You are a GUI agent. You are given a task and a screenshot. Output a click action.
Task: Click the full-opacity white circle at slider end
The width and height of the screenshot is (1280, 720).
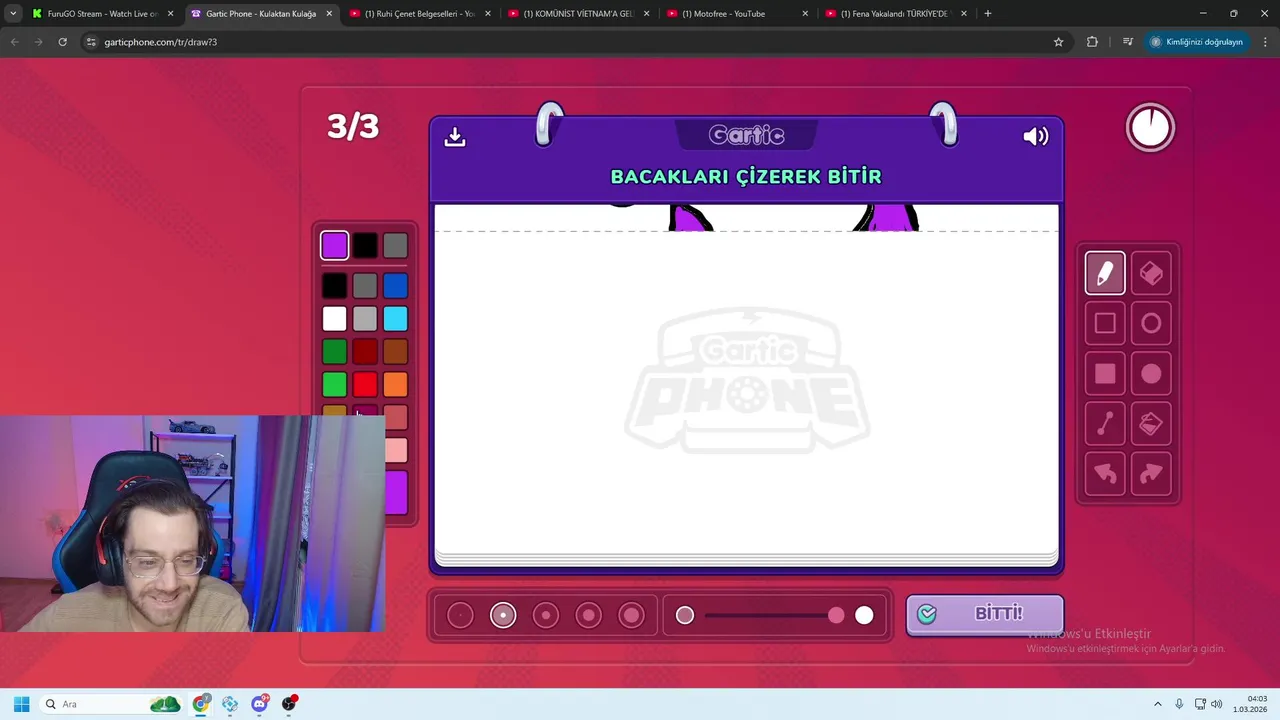tap(864, 615)
